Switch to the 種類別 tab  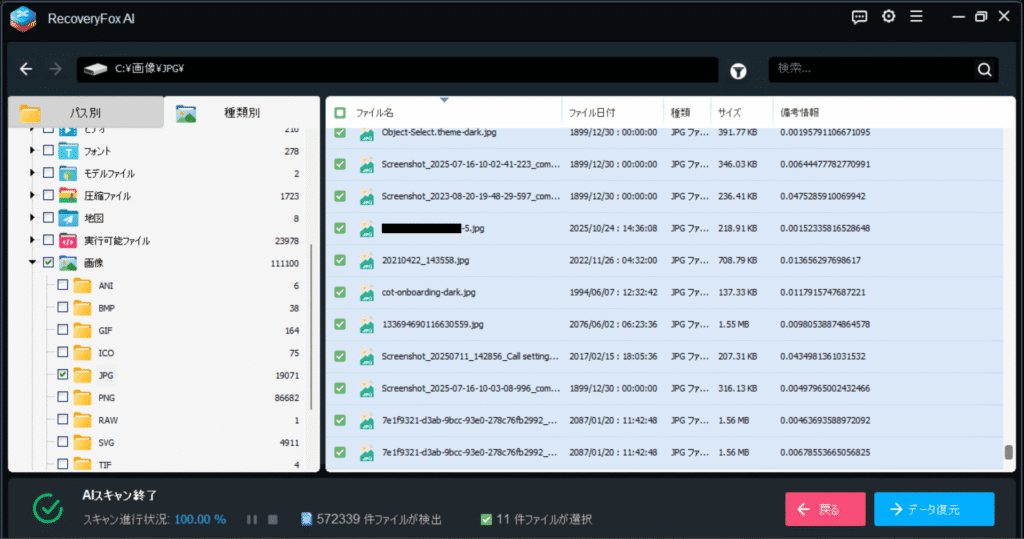242,112
